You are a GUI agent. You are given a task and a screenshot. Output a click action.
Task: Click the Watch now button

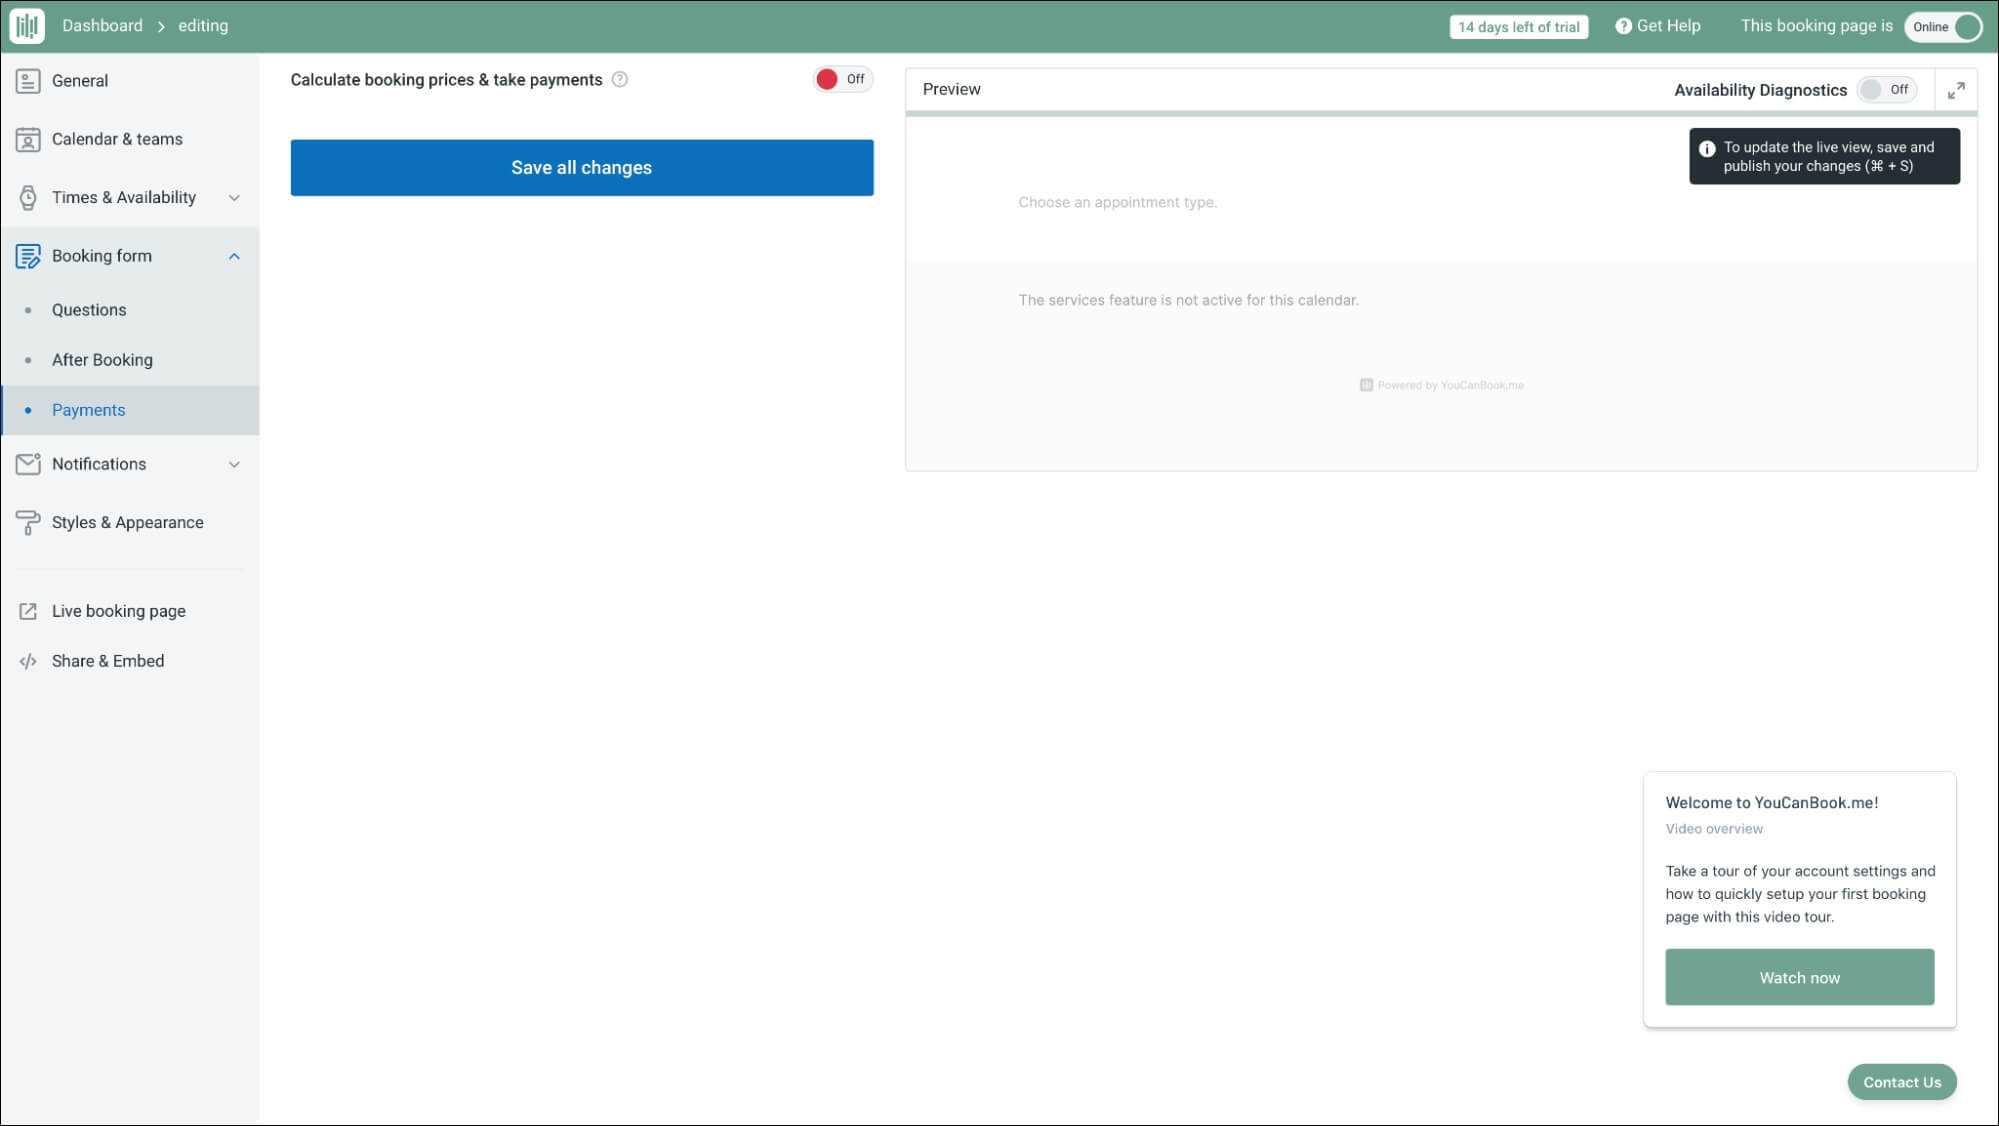(x=1798, y=977)
